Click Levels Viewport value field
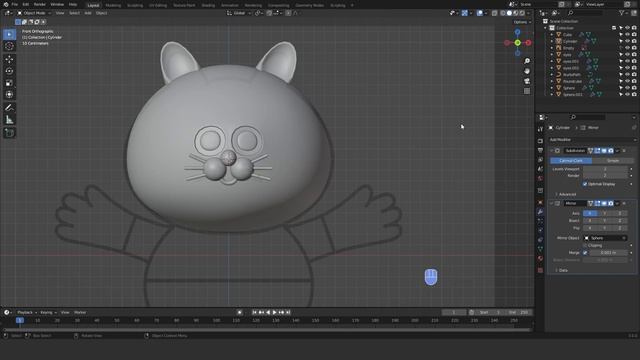Screen dimensions: 640x360 point(605,169)
